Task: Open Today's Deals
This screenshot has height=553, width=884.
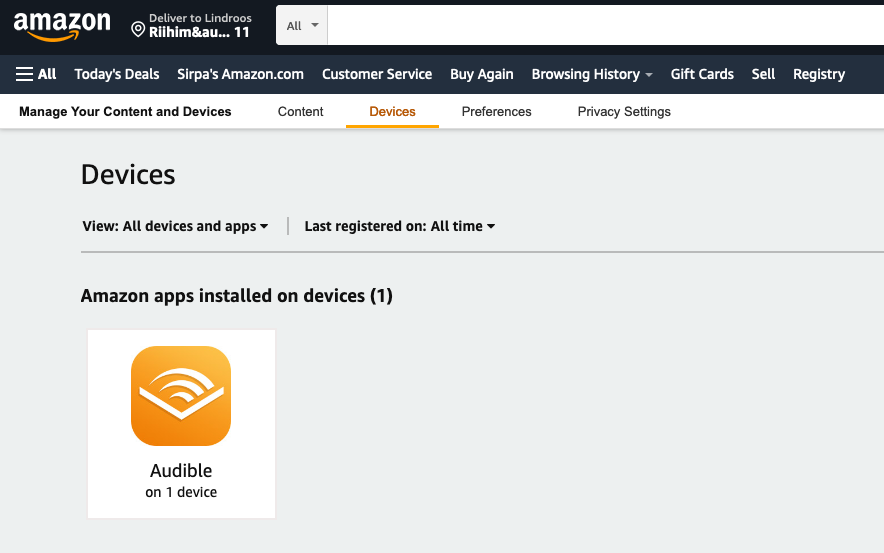Action: tap(117, 74)
